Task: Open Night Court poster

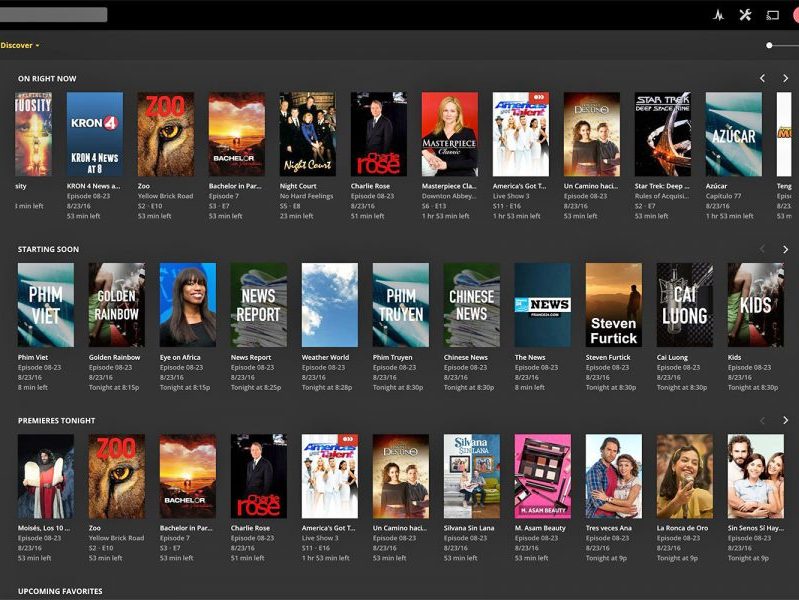Action: pos(308,134)
